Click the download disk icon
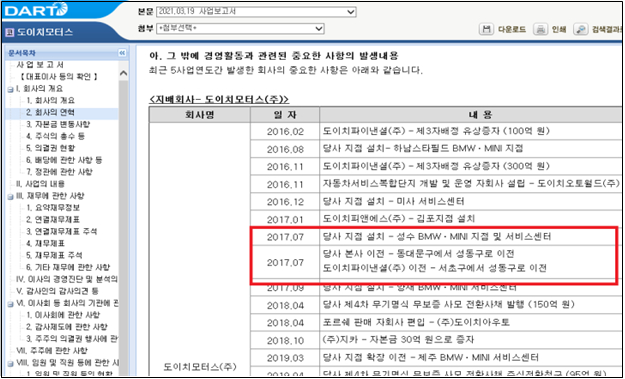625x379 pixels. pos(486,29)
